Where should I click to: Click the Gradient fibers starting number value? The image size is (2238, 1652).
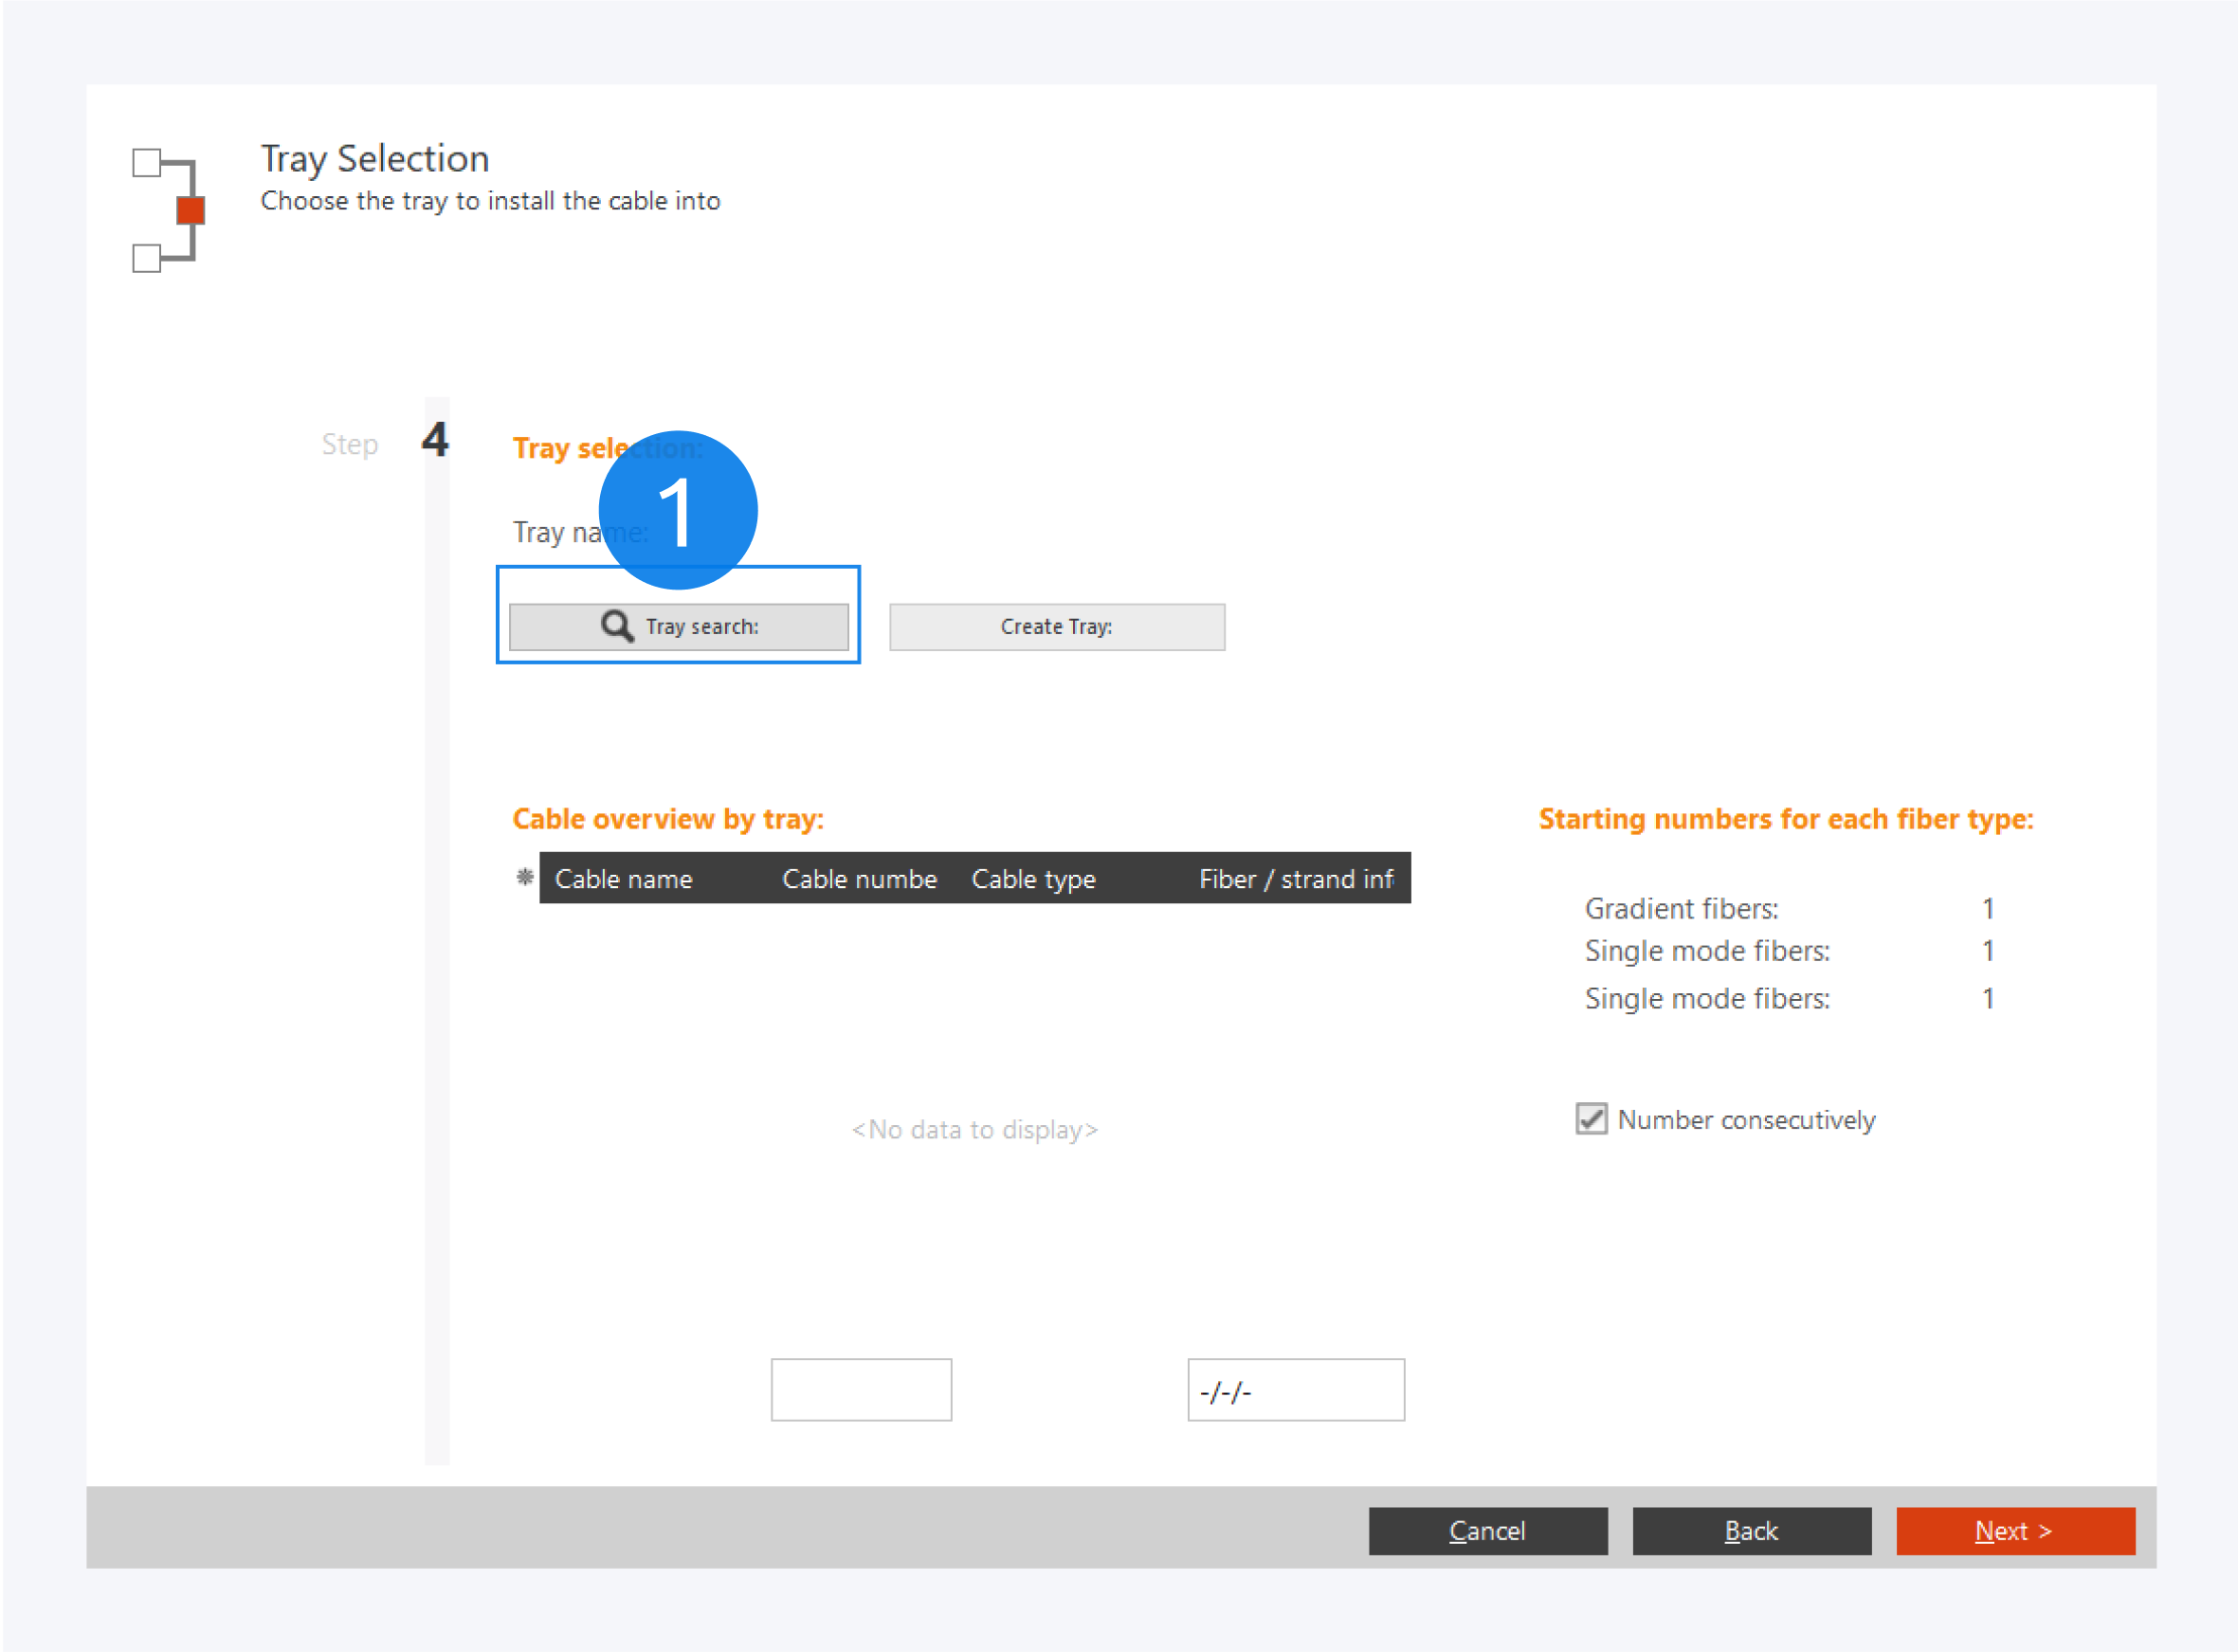[1987, 908]
